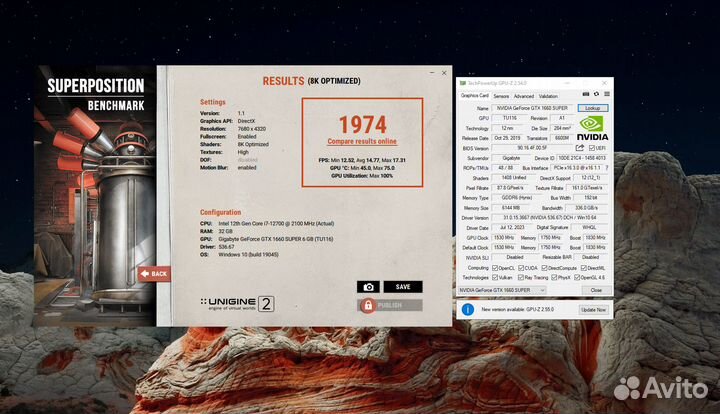Select the Graphics Card tab in GPU-Z
The width and height of the screenshot is (720, 414).
click(474, 95)
